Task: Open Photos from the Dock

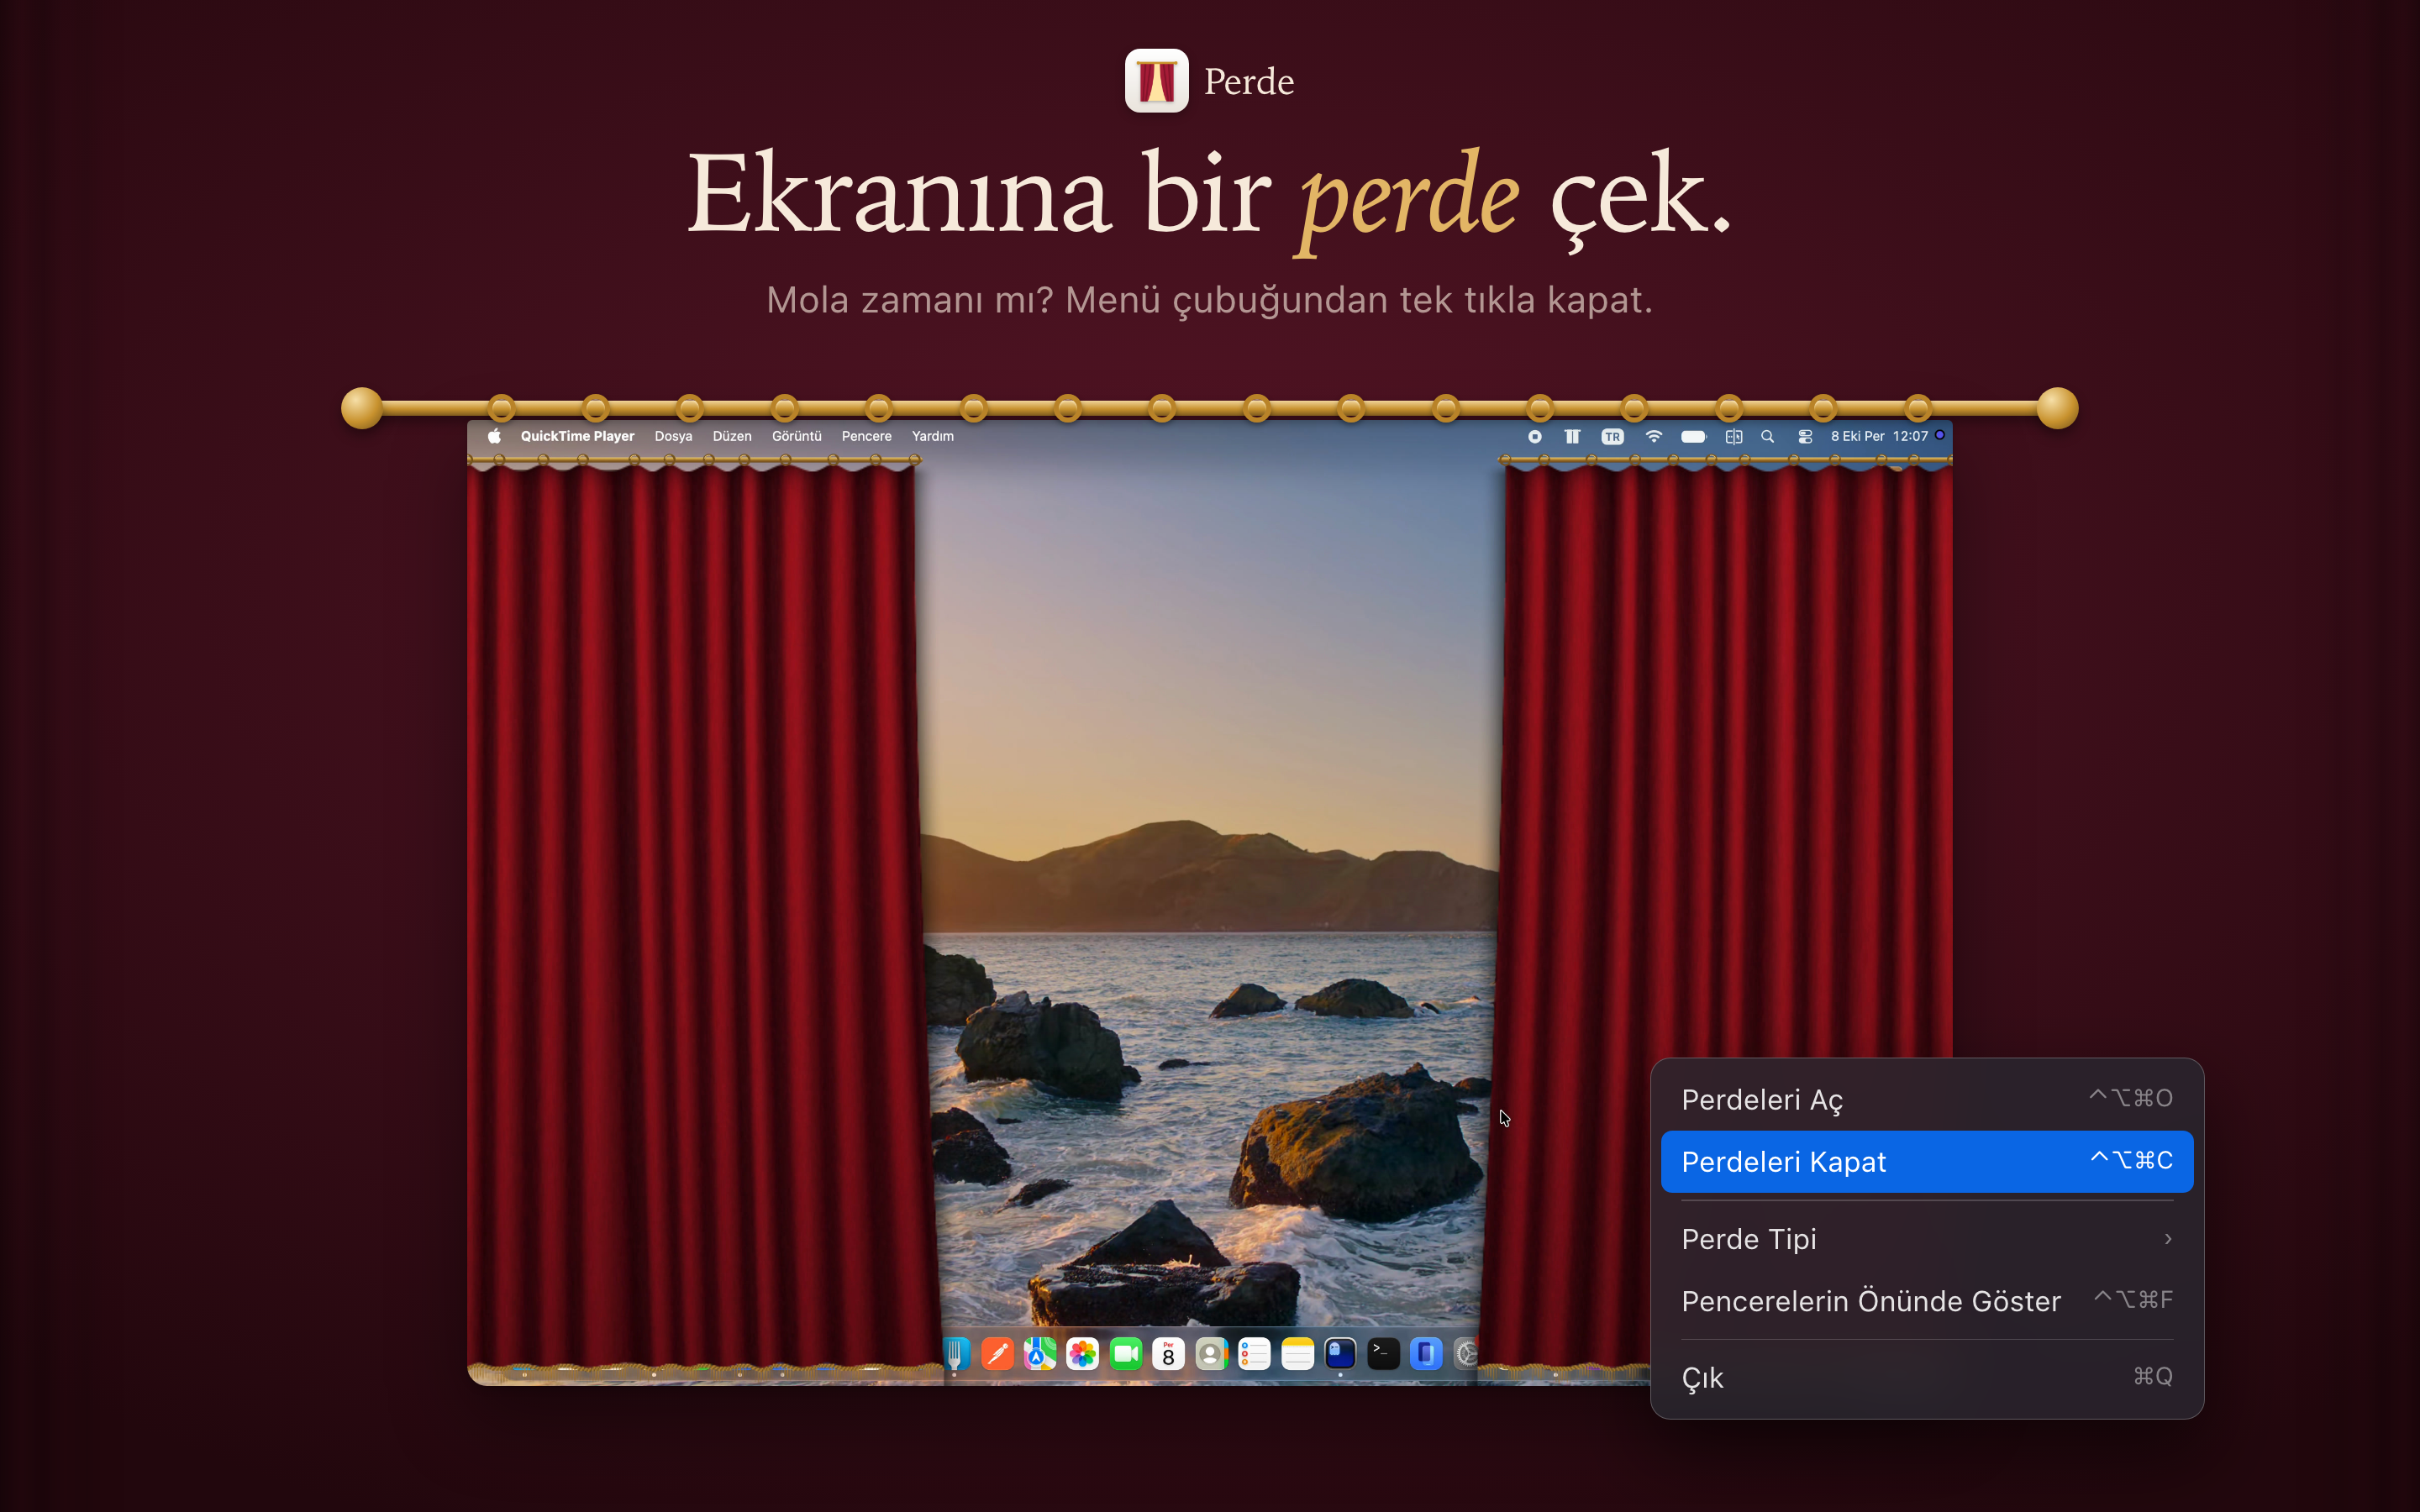Action: tap(1083, 1354)
